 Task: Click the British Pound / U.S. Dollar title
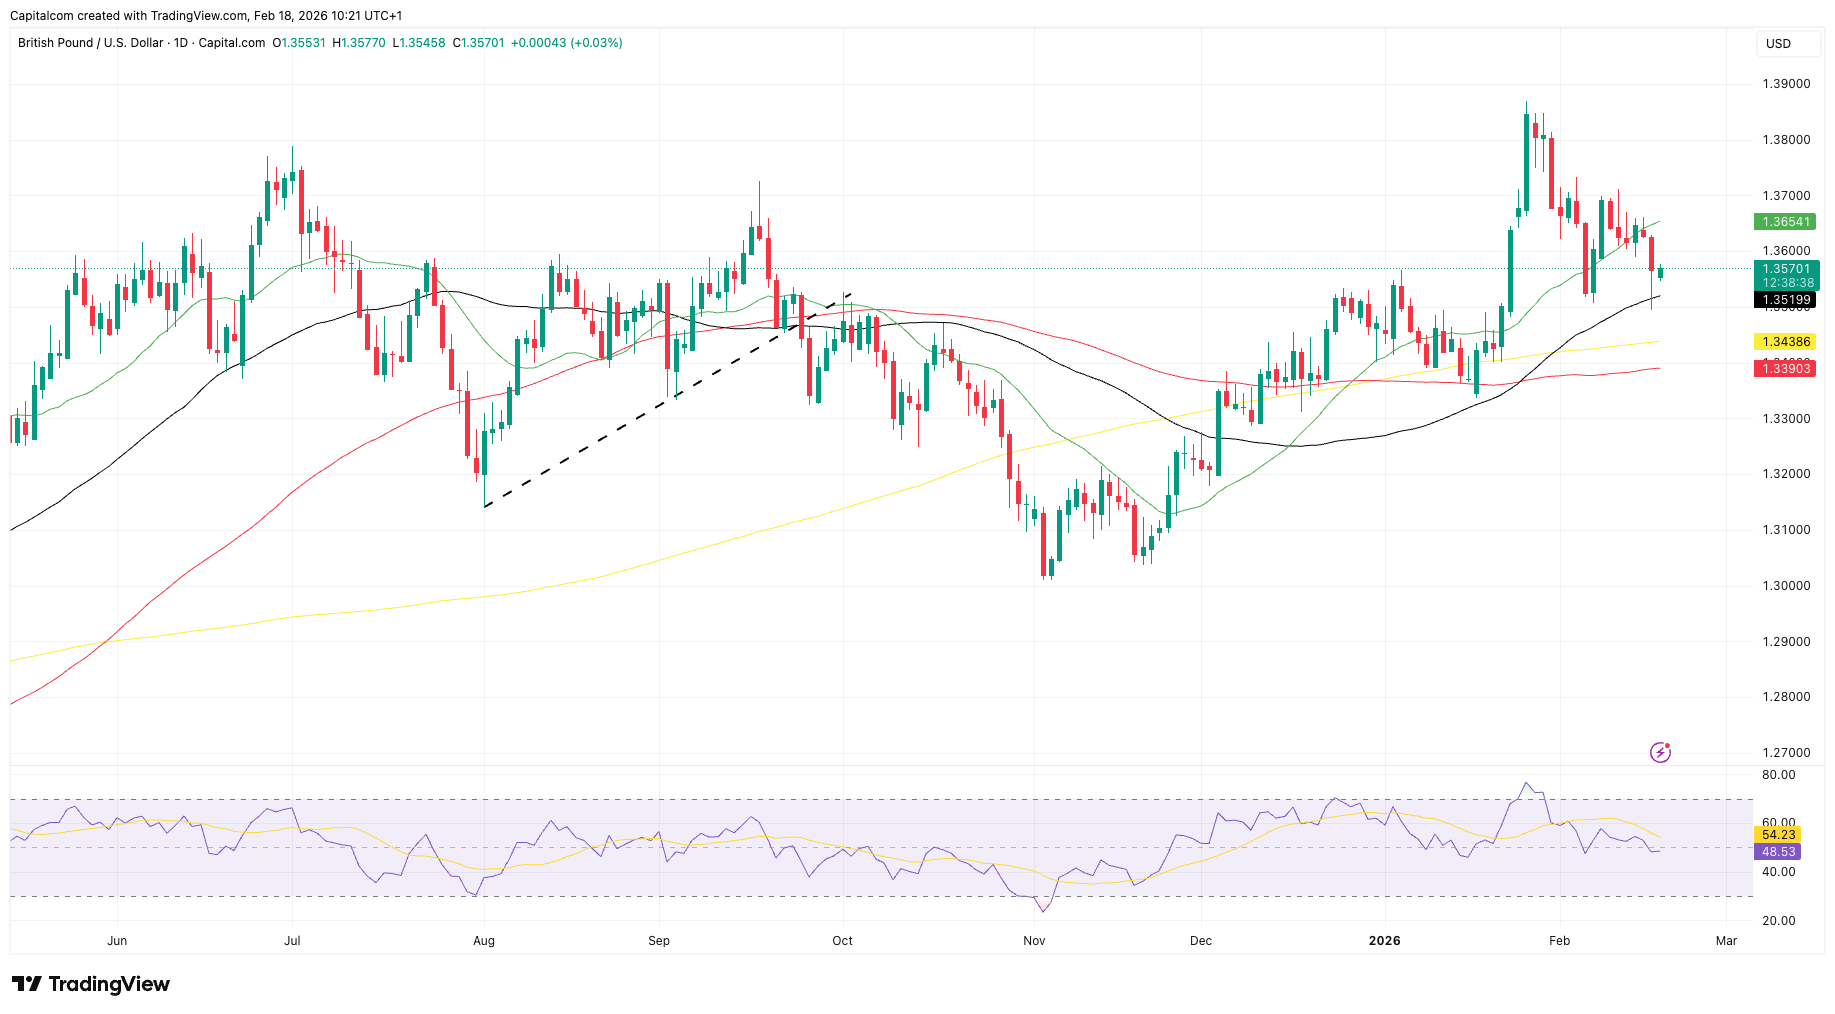90,43
